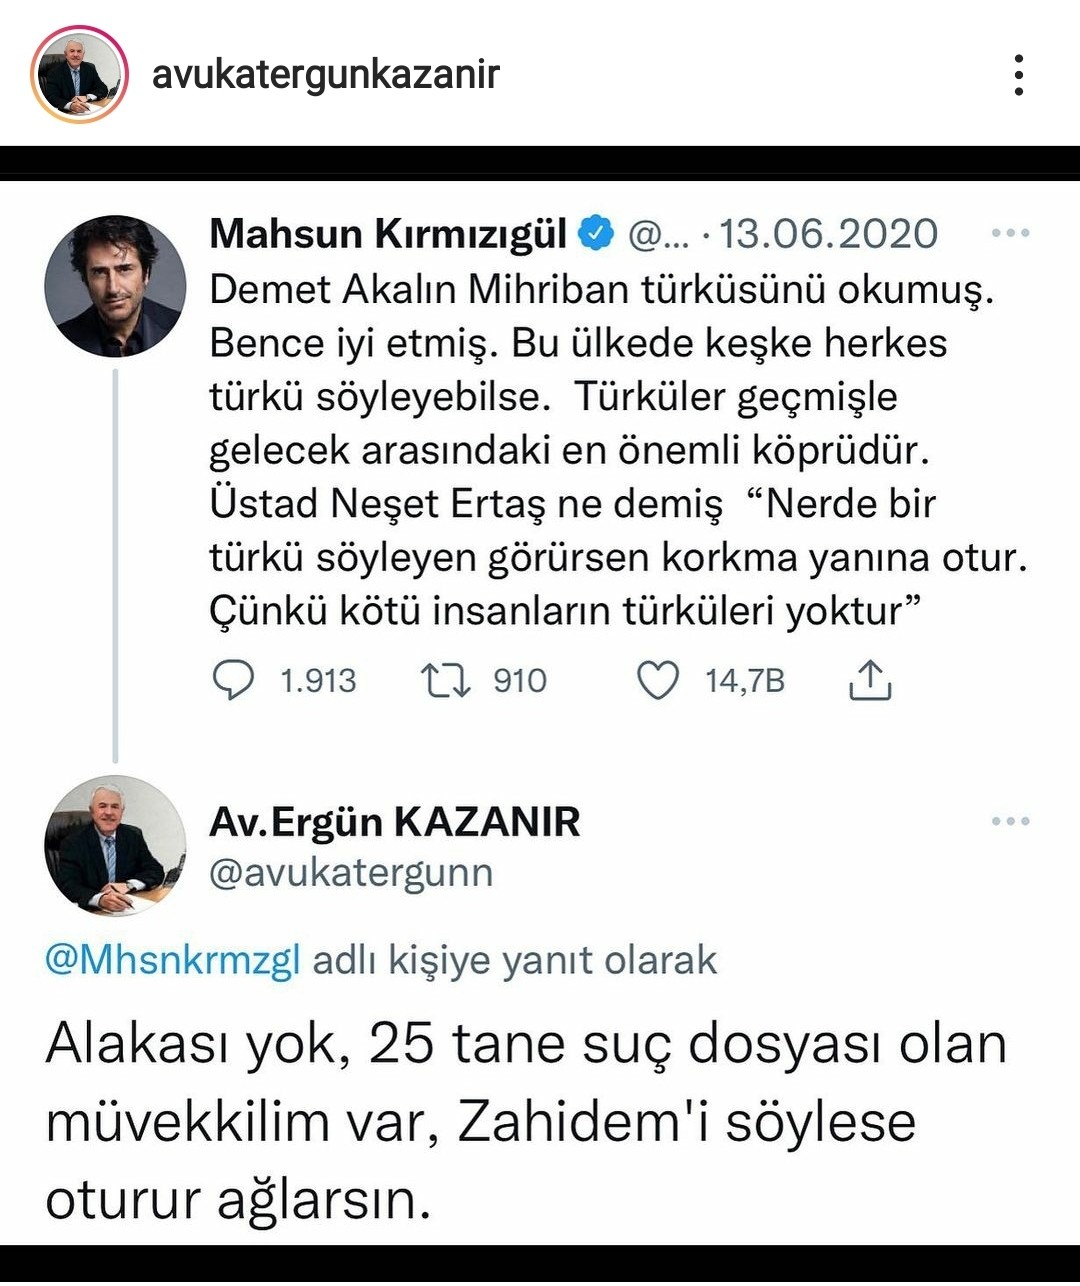Click the @avukatergunn handle
Screen dimensions: 1080x1286
pos(351,872)
